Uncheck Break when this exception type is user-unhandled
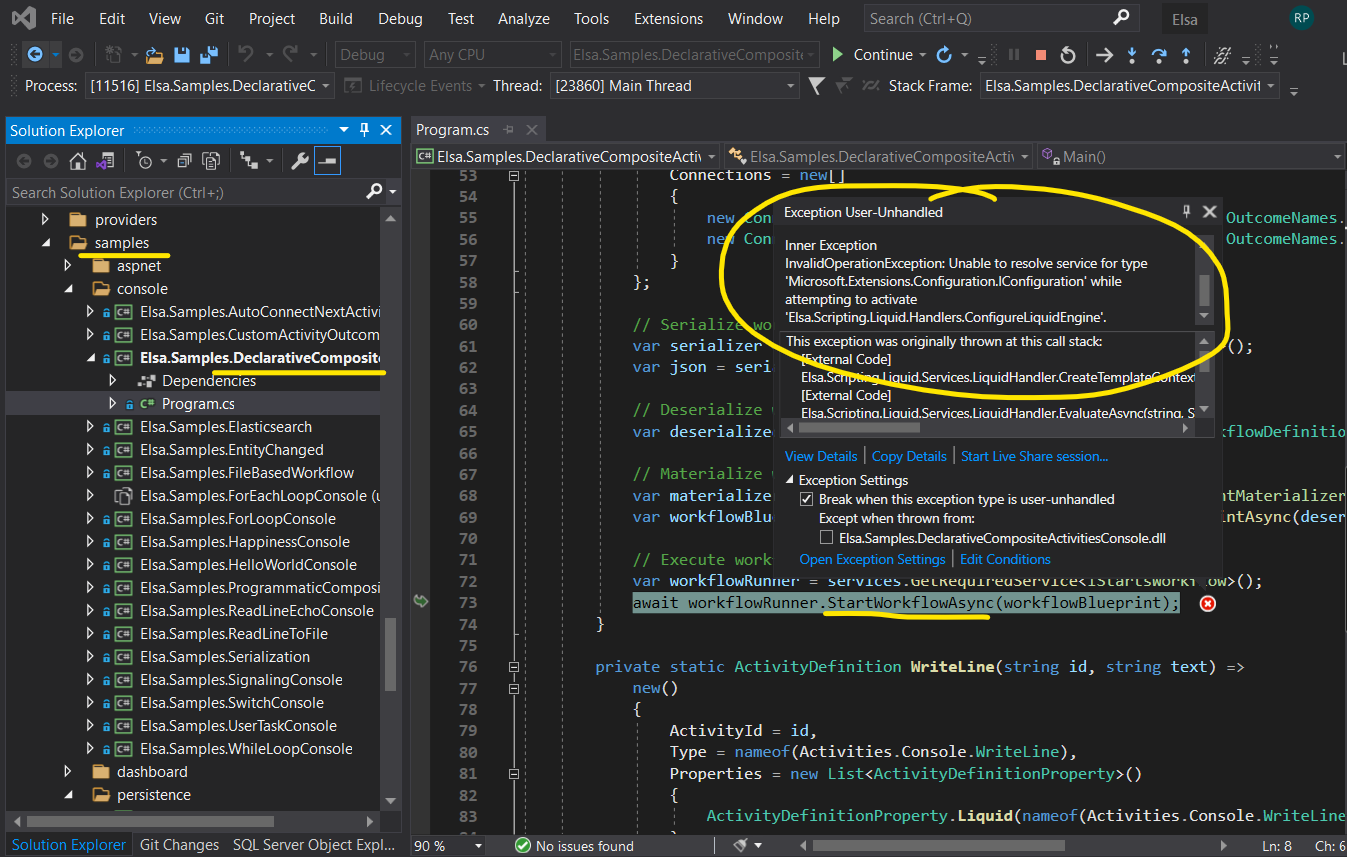Screen dimensions: 1347x857 click(807, 499)
